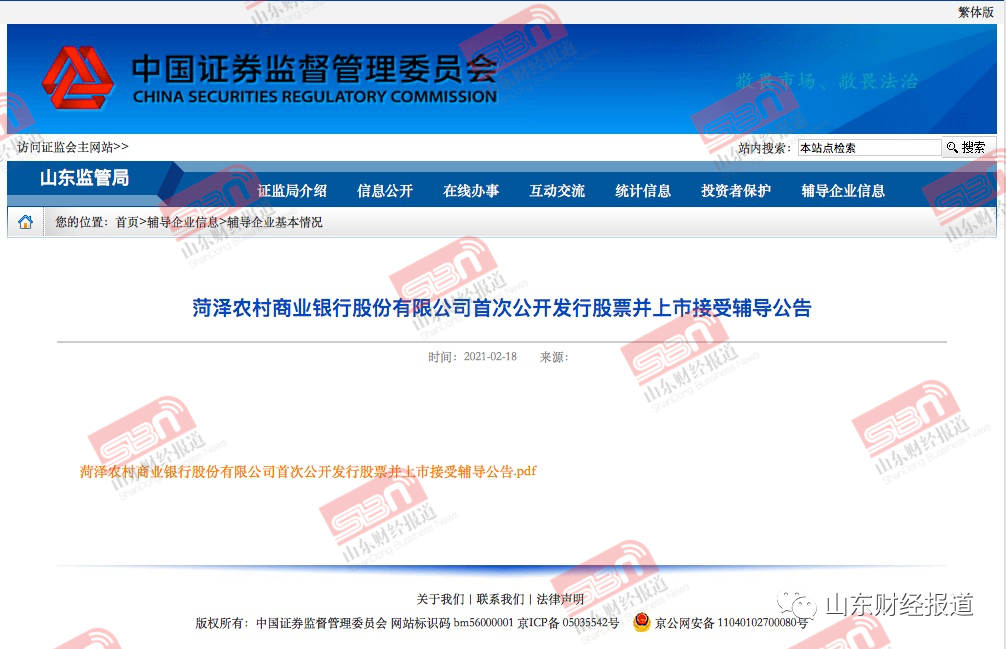Click the date 2021-02-18
This screenshot has height=649, width=1006.
pos(490,357)
